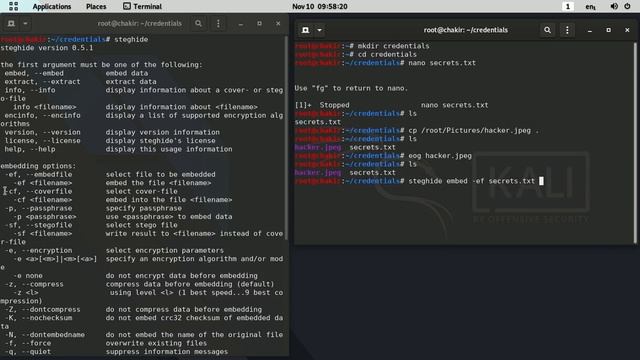Click the '-ef, --embedfile' option text
Image resolution: width=640 pixels, height=360 pixels.
pyautogui.click(x=38, y=174)
